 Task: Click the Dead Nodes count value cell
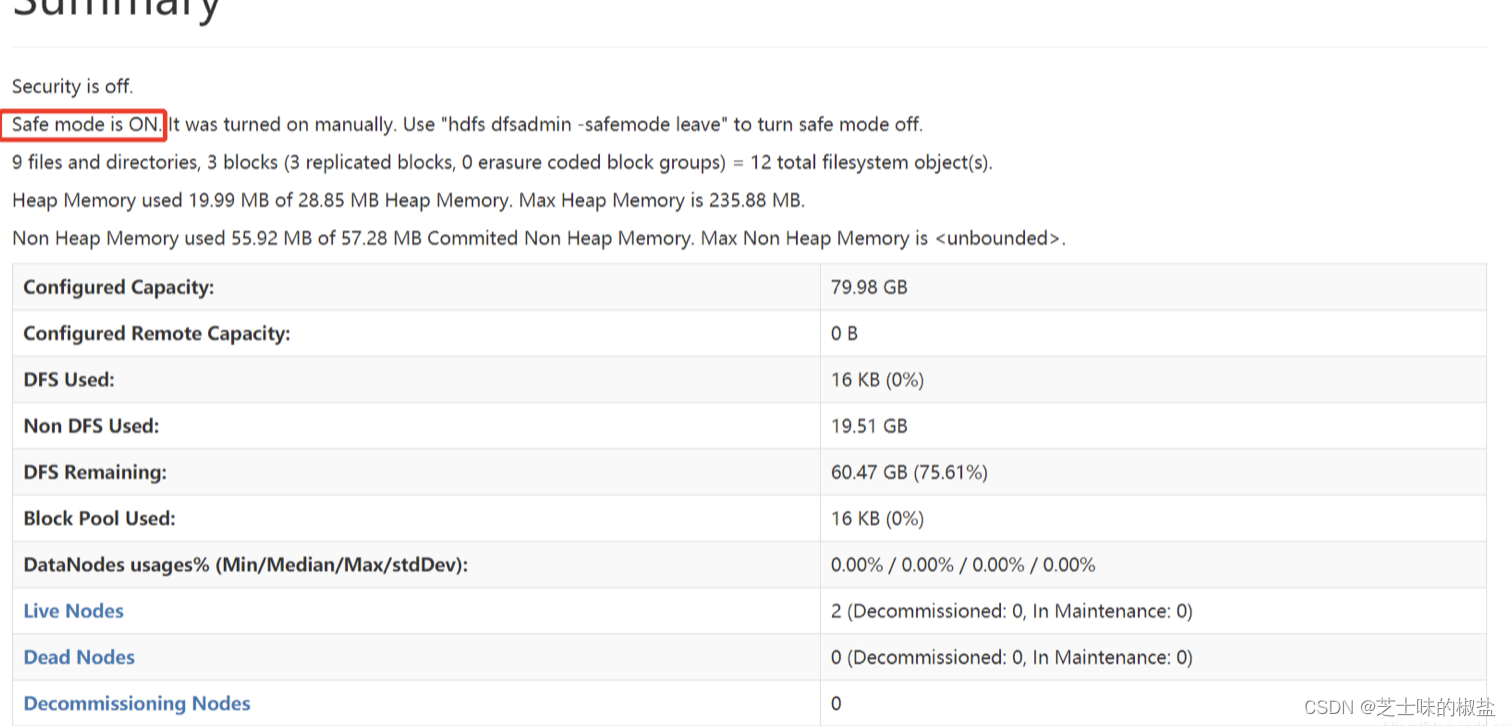tap(1011, 657)
